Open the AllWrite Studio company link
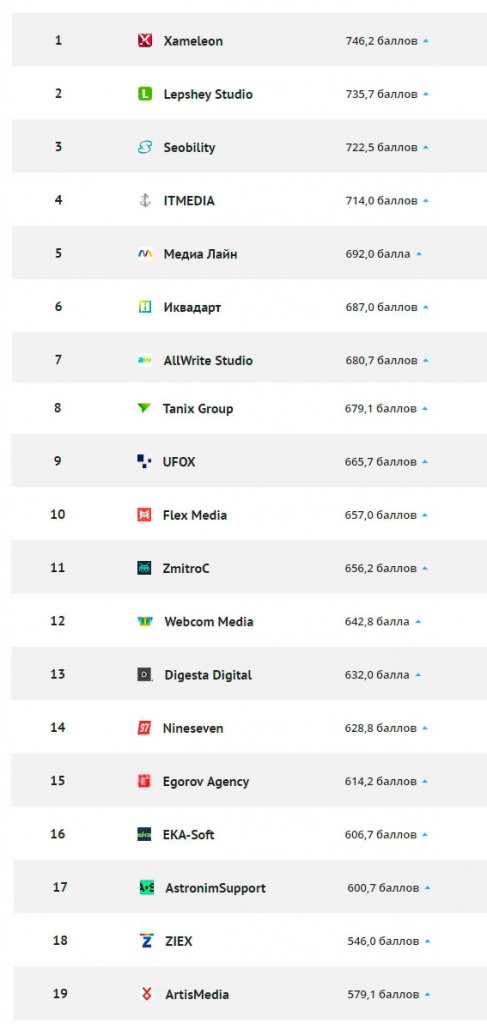The width and height of the screenshot is (487, 1024). (x=208, y=360)
